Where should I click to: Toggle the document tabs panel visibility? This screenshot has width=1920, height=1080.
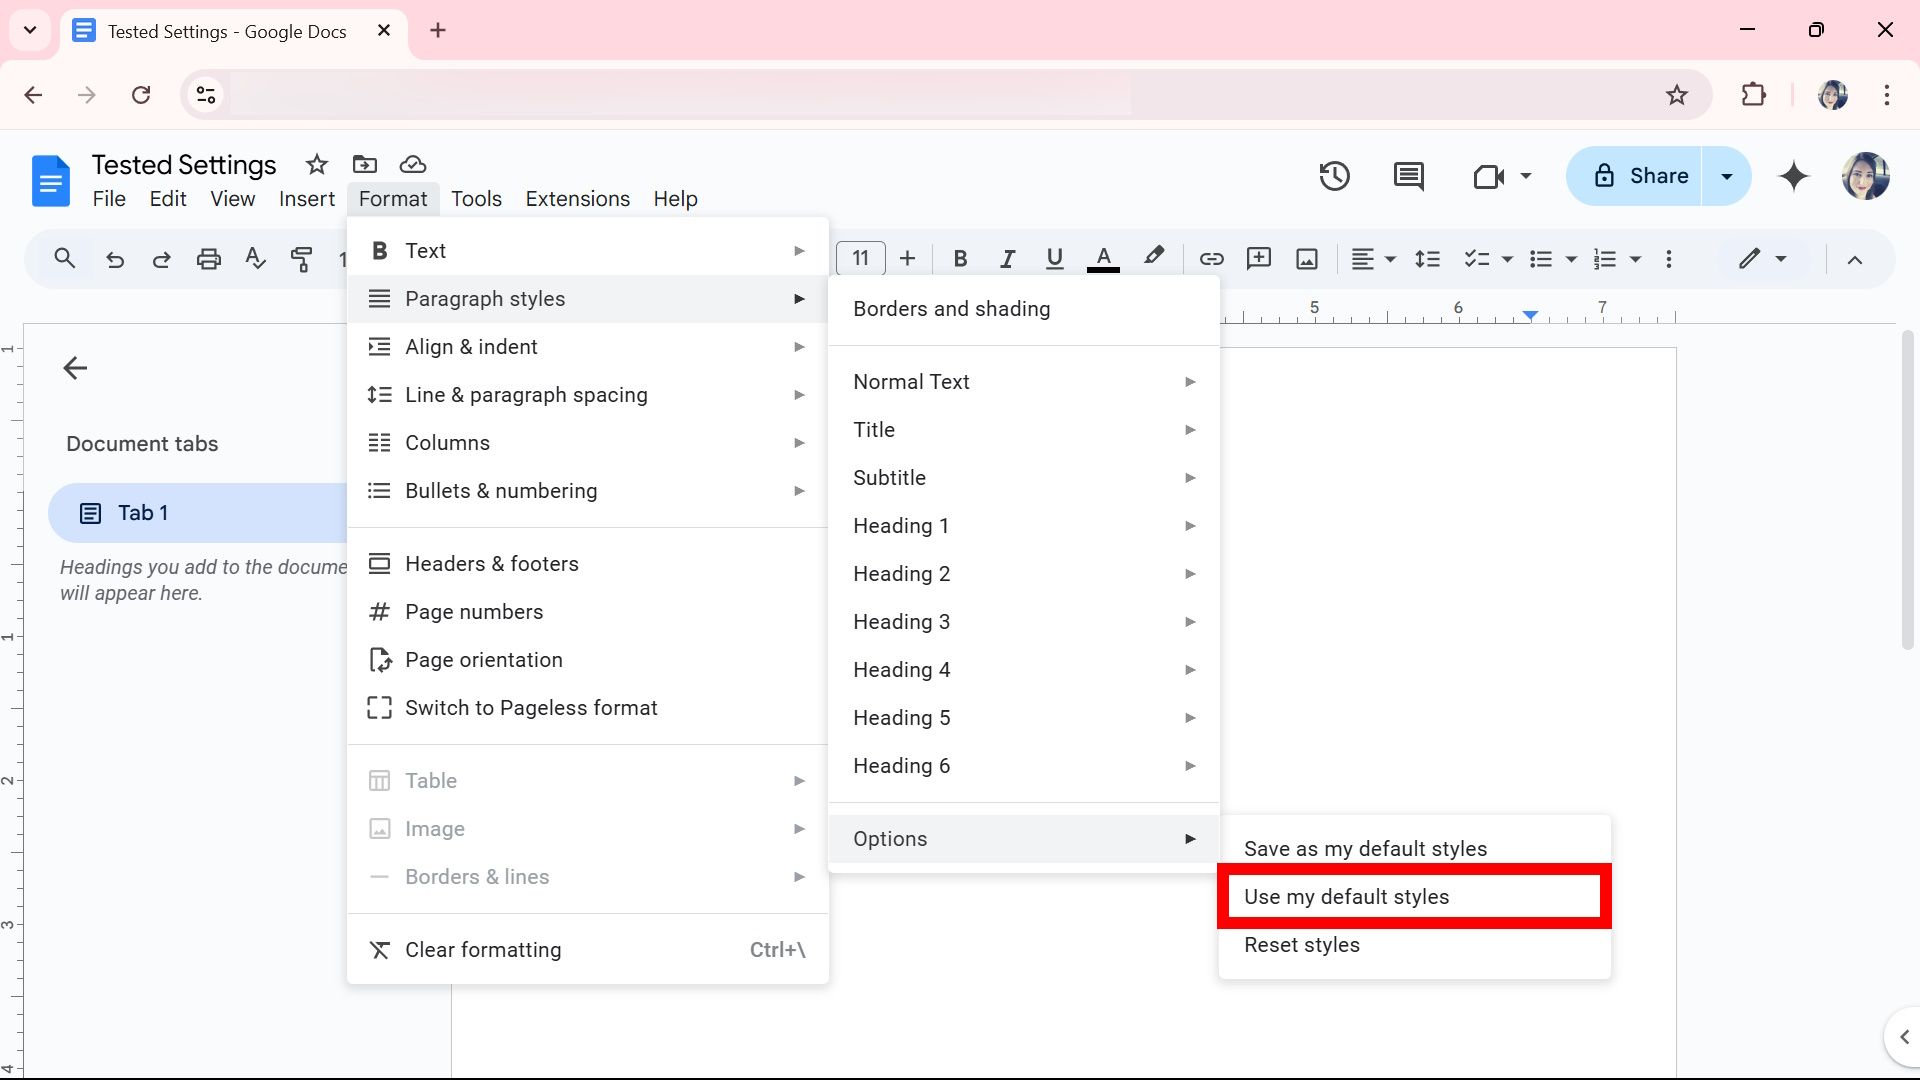75,368
